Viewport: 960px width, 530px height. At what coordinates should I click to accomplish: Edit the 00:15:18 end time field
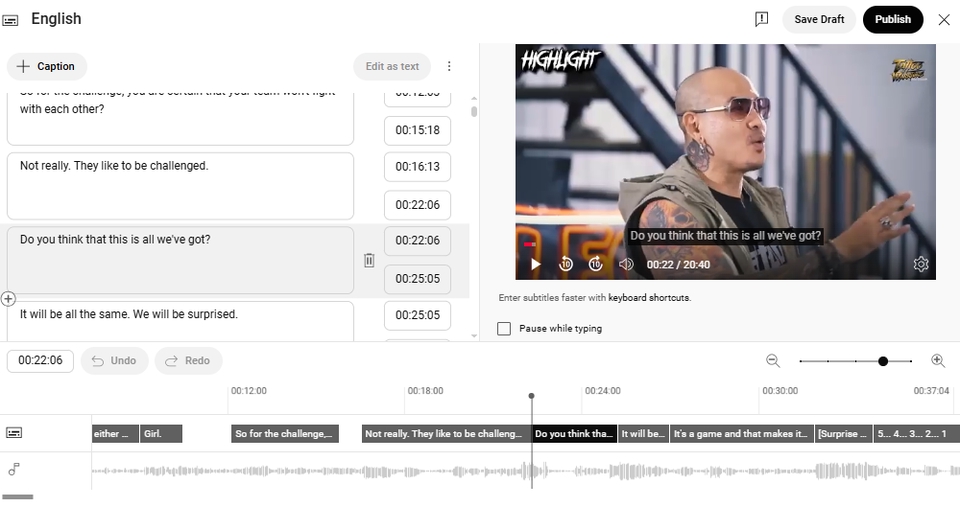(x=418, y=130)
